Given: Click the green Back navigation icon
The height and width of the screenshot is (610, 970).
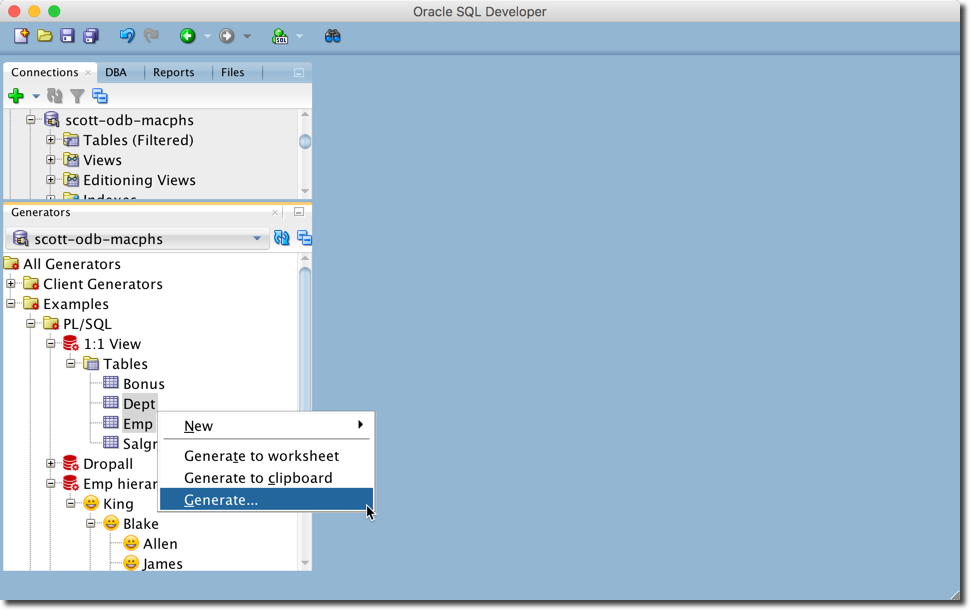Looking at the screenshot, I should [188, 36].
